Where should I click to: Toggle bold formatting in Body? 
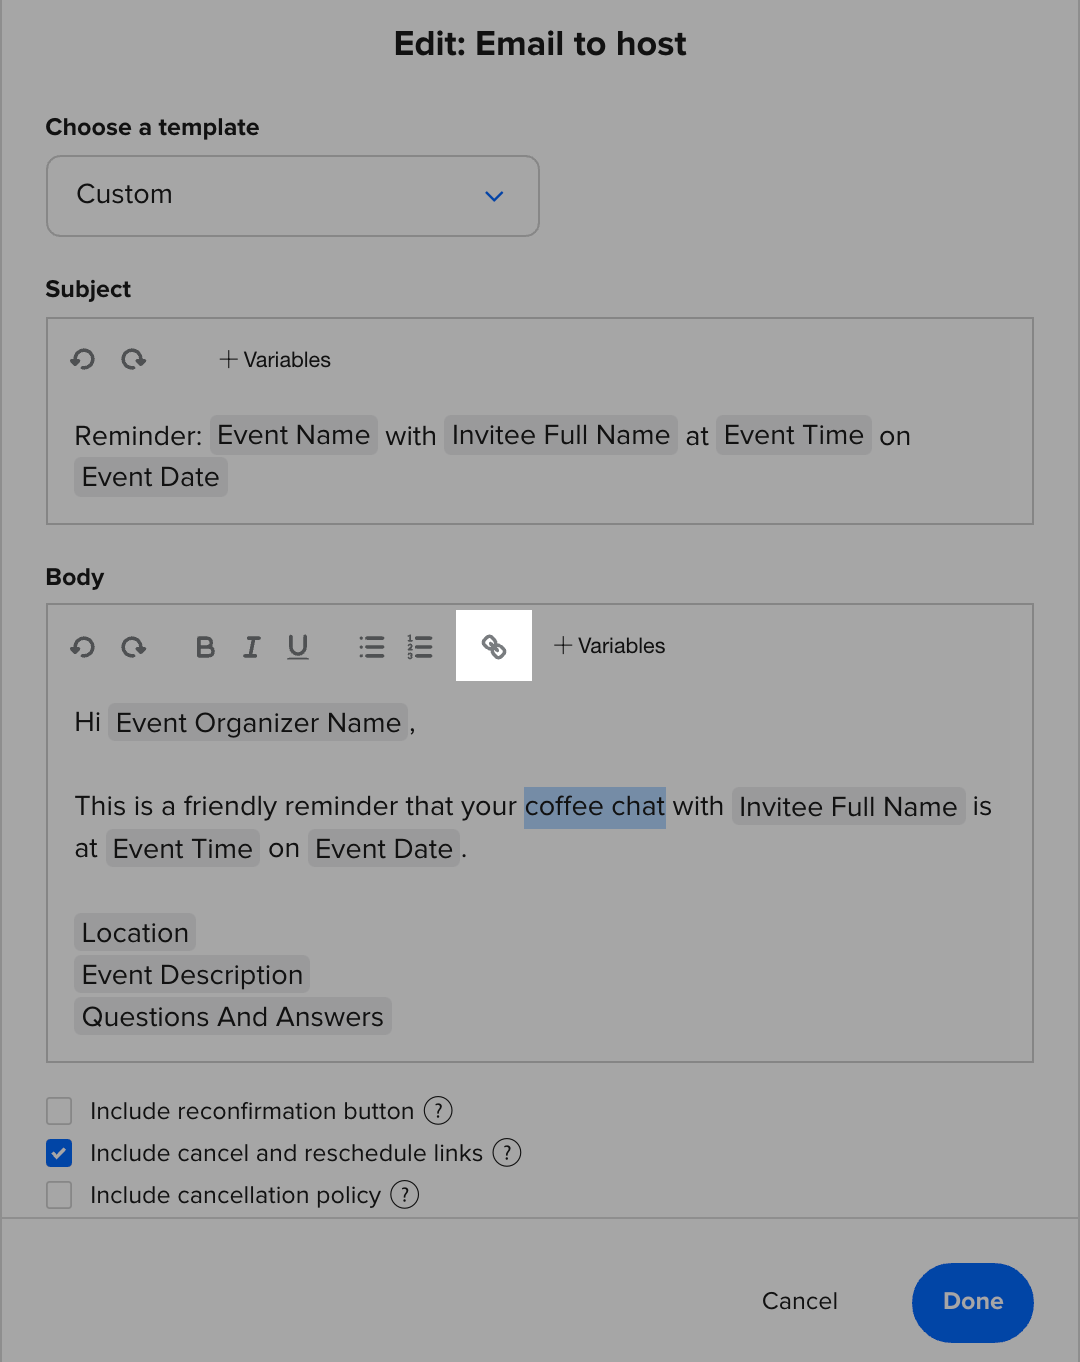205,647
